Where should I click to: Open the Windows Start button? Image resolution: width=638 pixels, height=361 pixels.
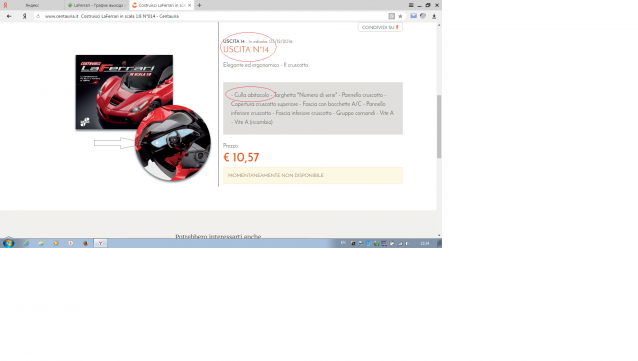click(8, 243)
